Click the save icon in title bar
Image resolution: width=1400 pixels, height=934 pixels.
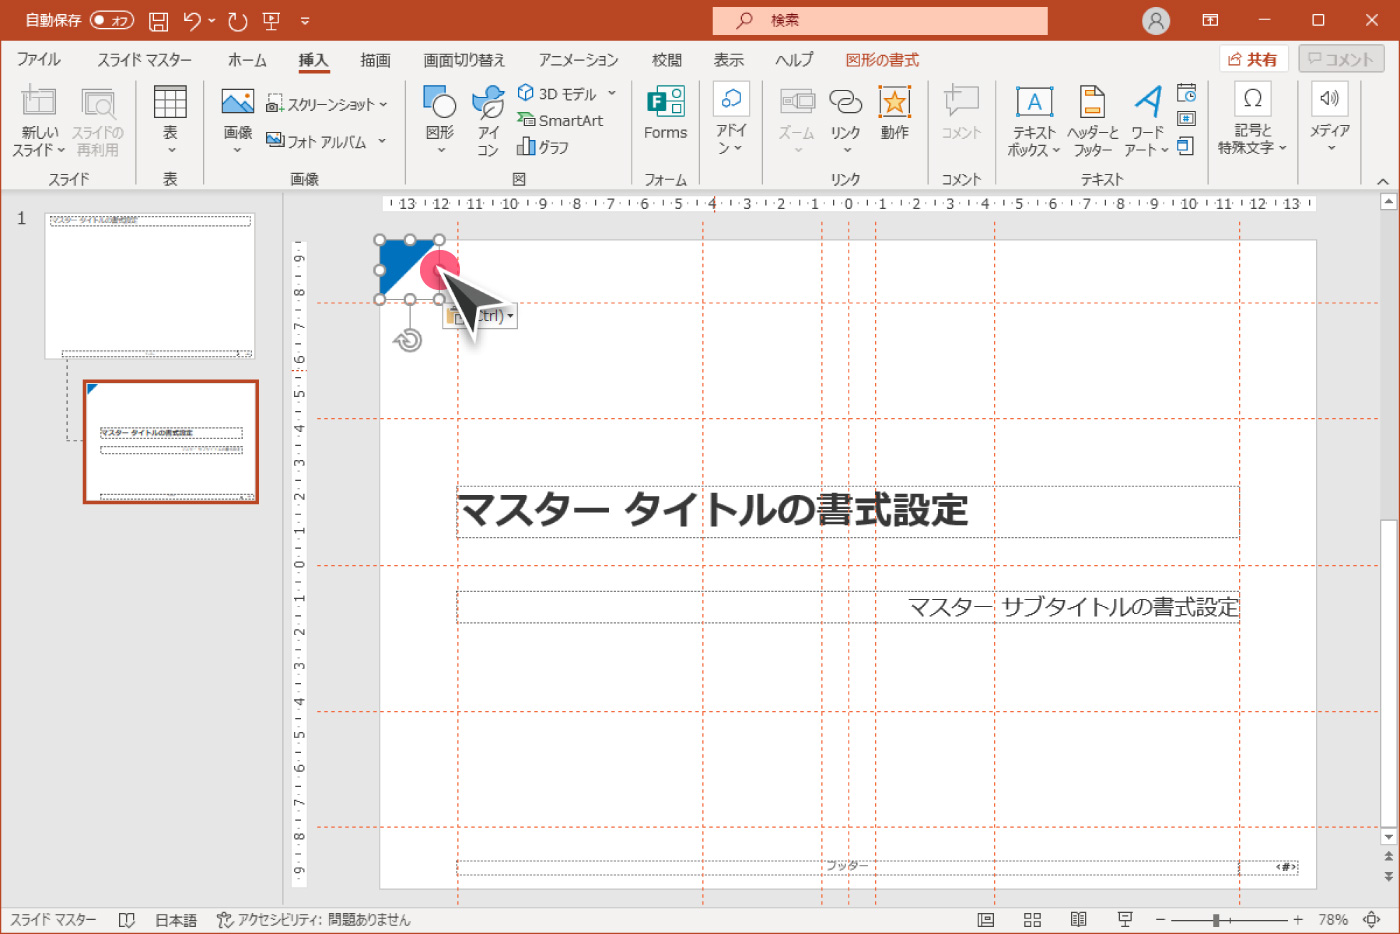(x=158, y=21)
